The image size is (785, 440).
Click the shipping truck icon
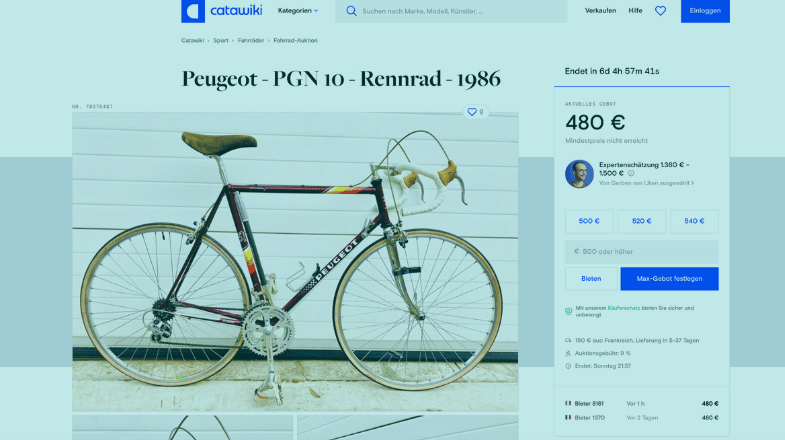(568, 340)
